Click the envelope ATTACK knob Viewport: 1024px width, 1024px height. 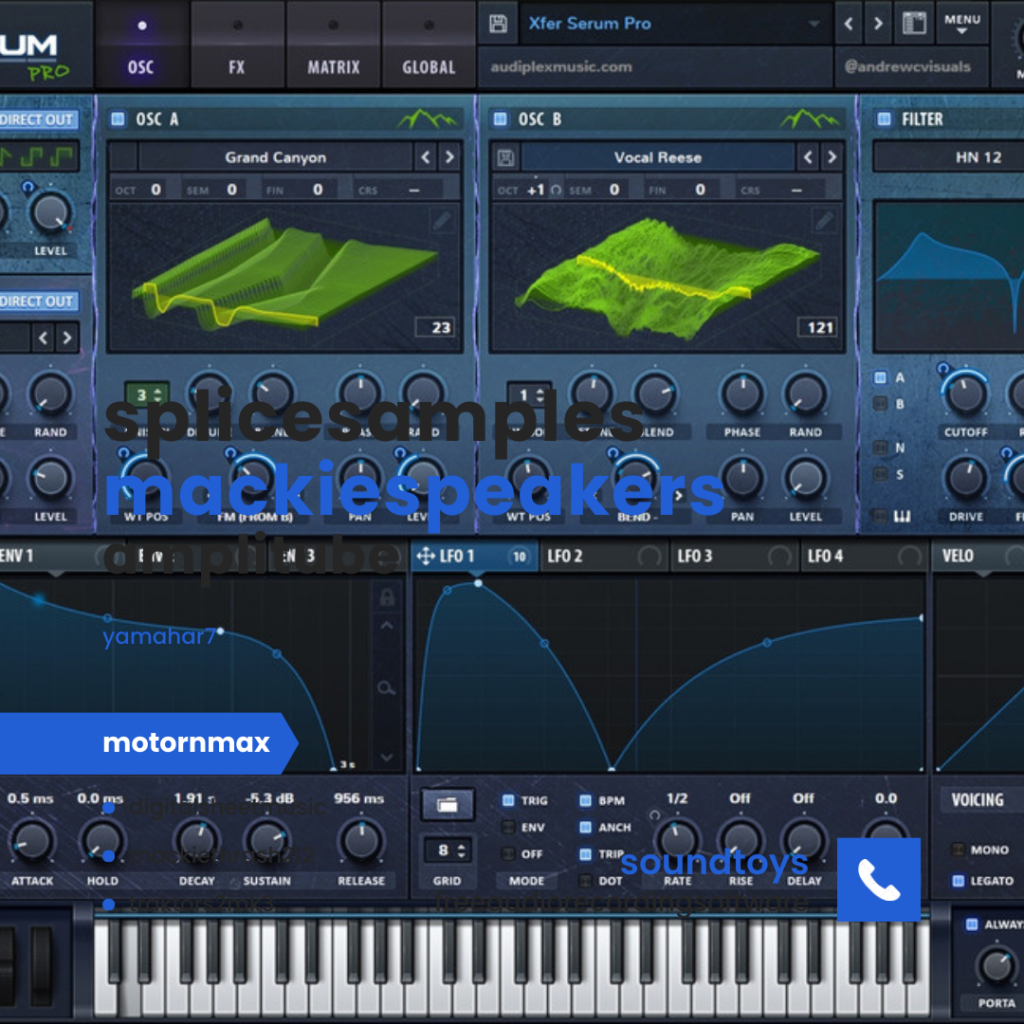[x=31, y=841]
